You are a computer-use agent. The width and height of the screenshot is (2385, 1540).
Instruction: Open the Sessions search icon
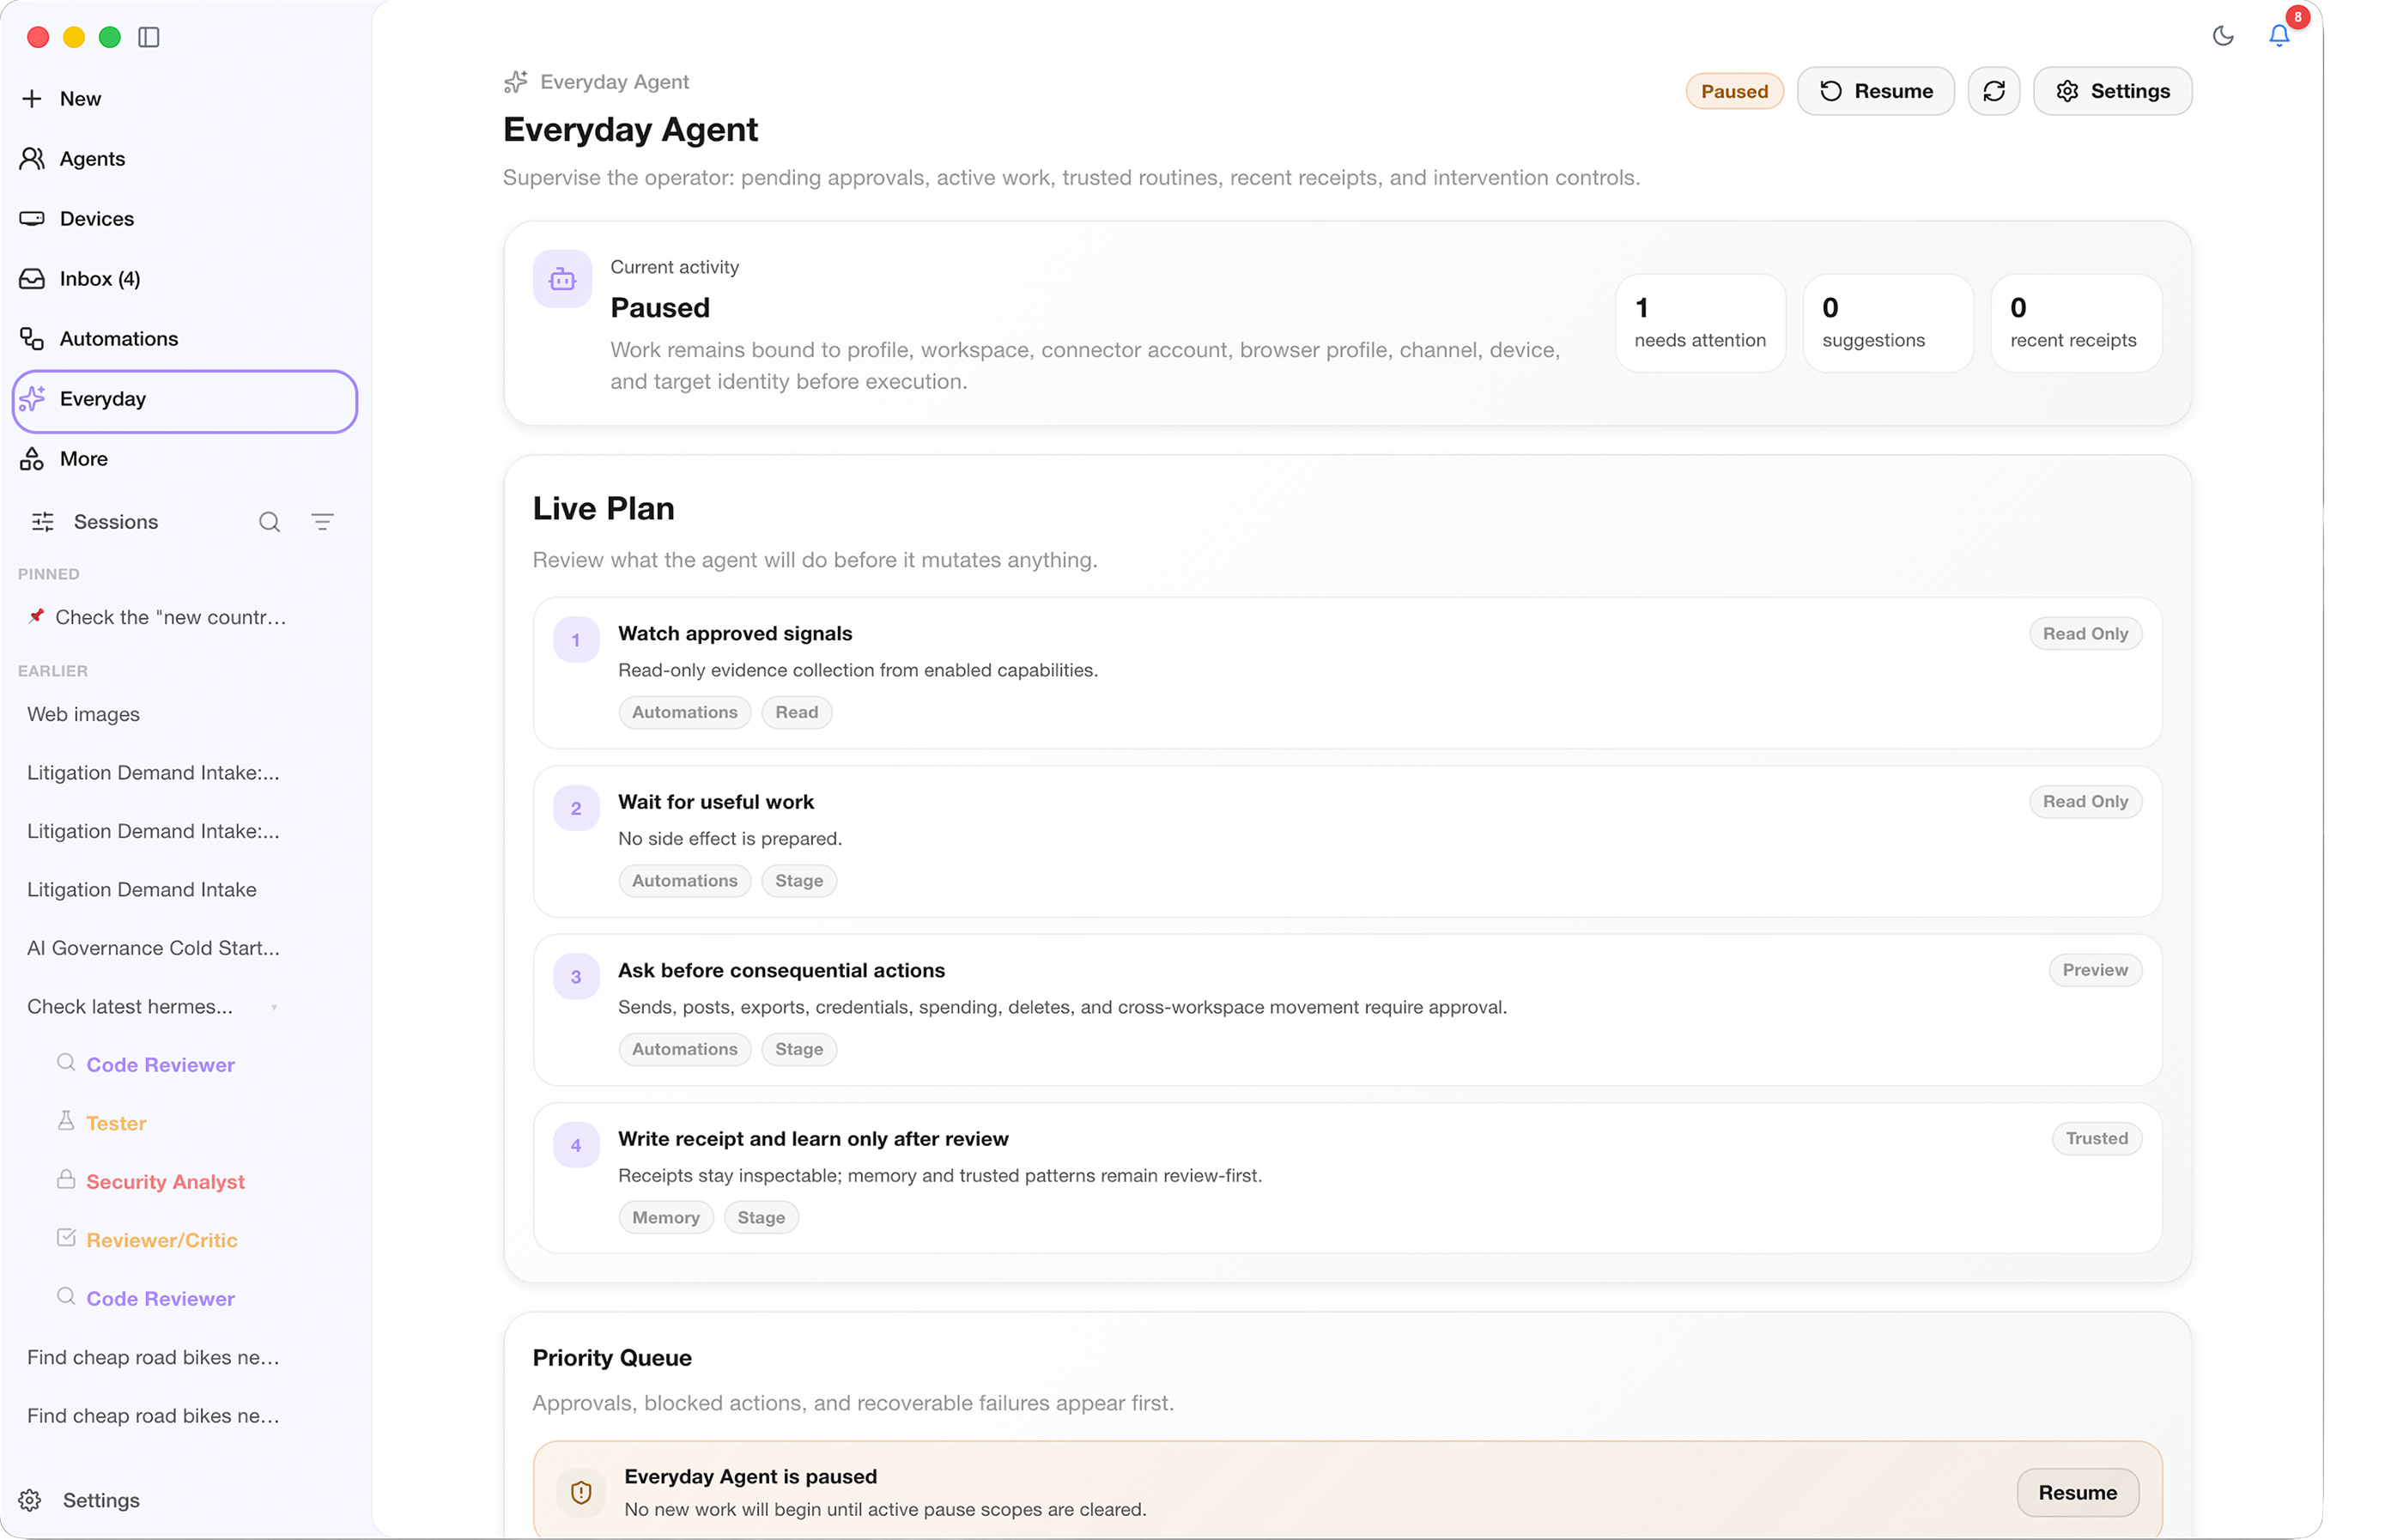point(269,521)
